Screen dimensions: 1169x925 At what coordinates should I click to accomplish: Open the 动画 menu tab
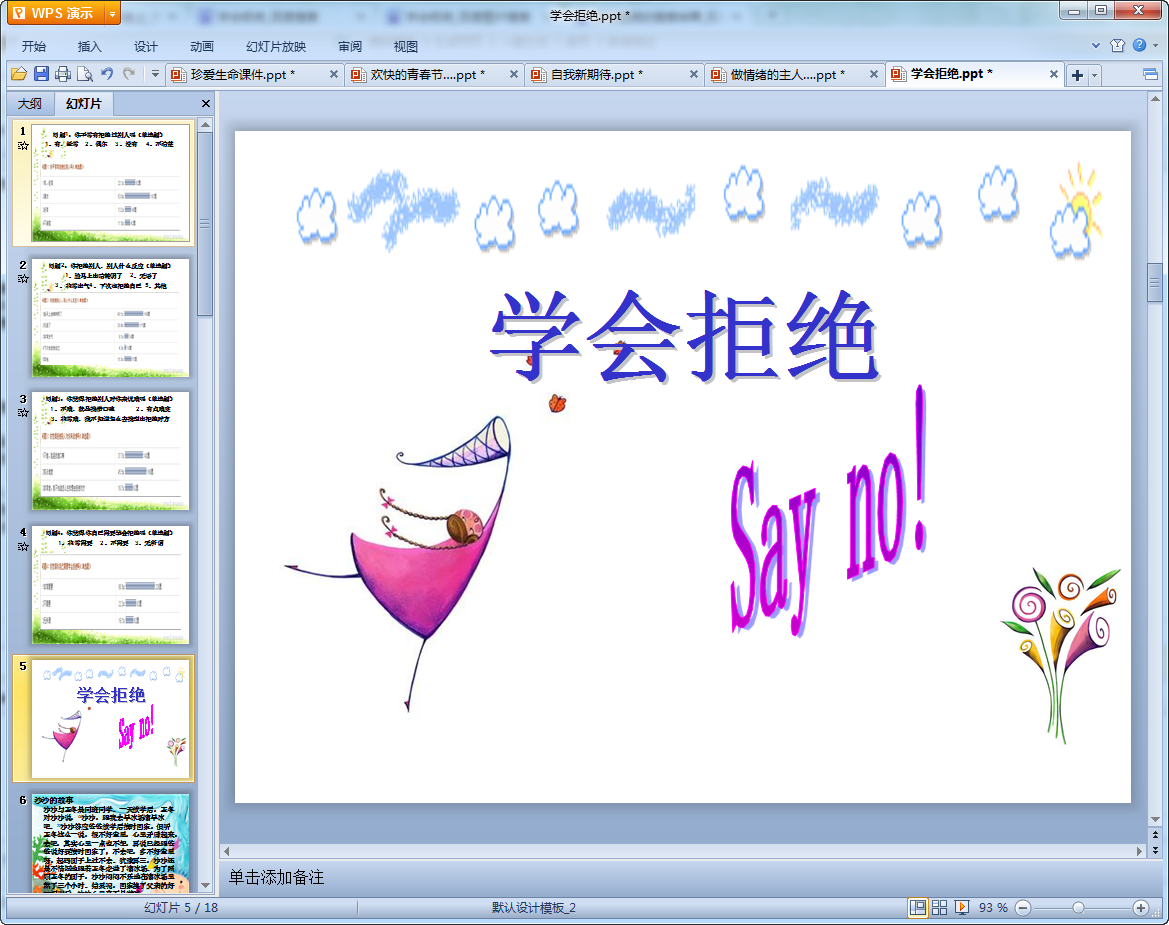[x=201, y=46]
